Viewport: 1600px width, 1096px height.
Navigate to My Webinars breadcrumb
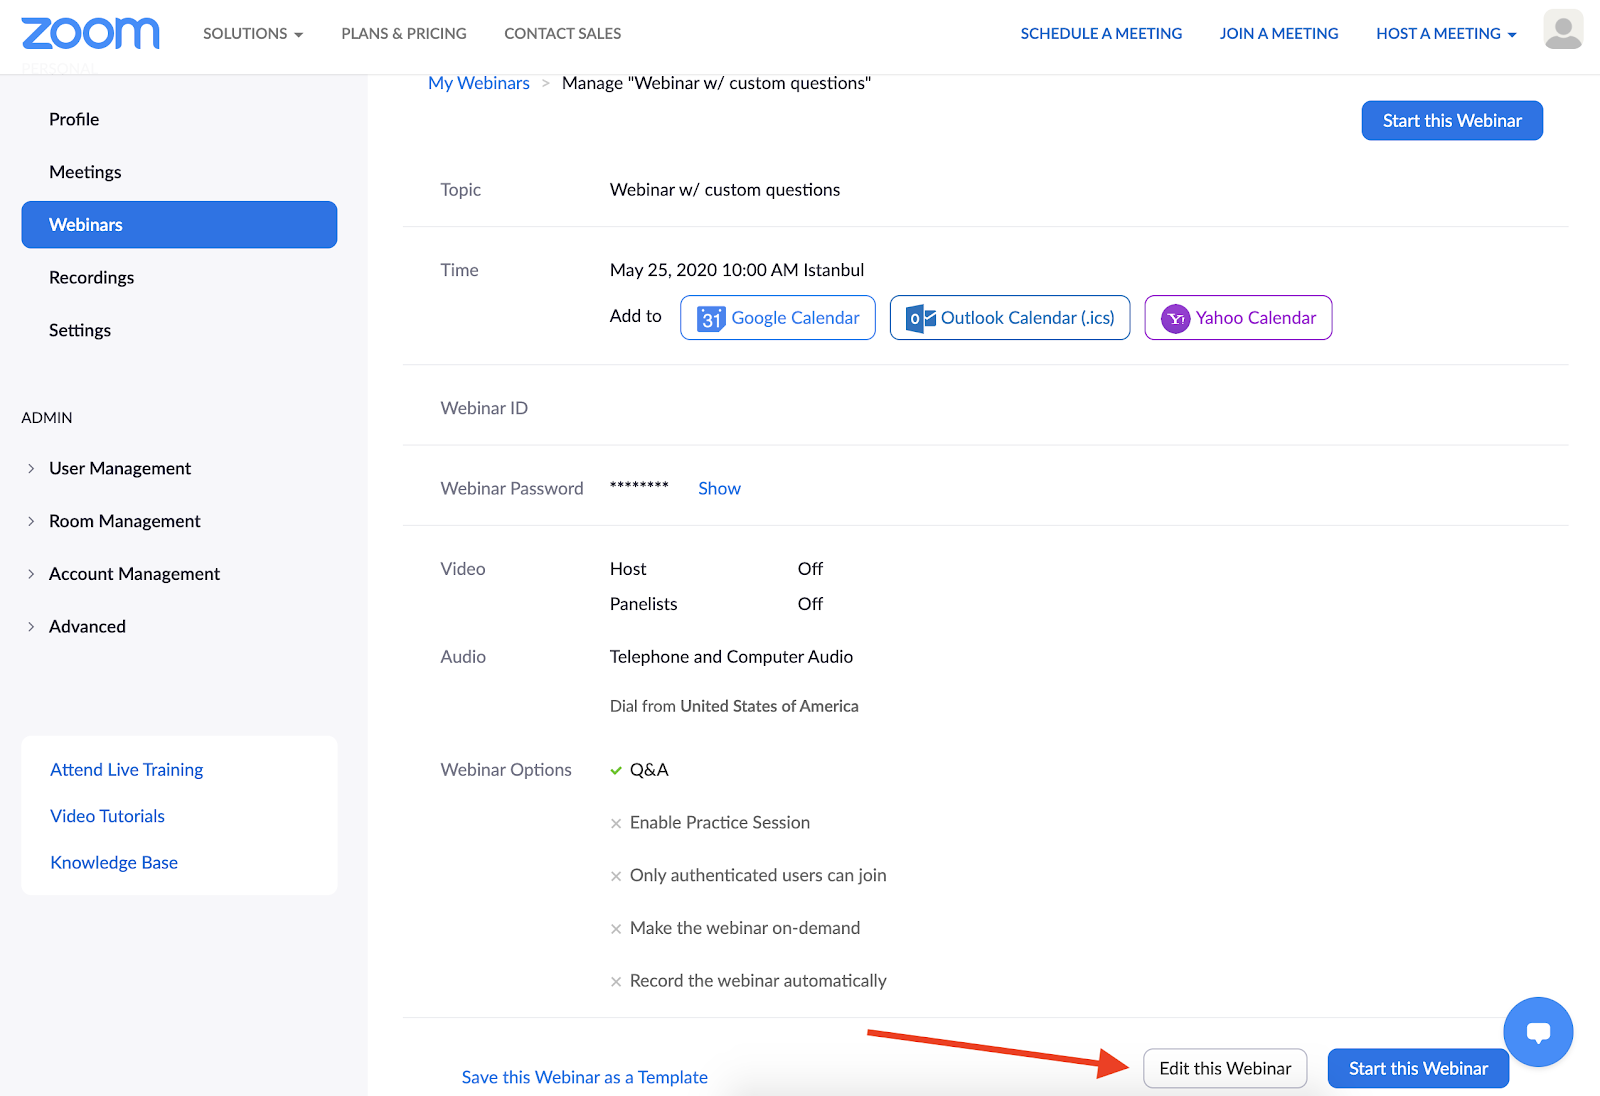coord(479,83)
